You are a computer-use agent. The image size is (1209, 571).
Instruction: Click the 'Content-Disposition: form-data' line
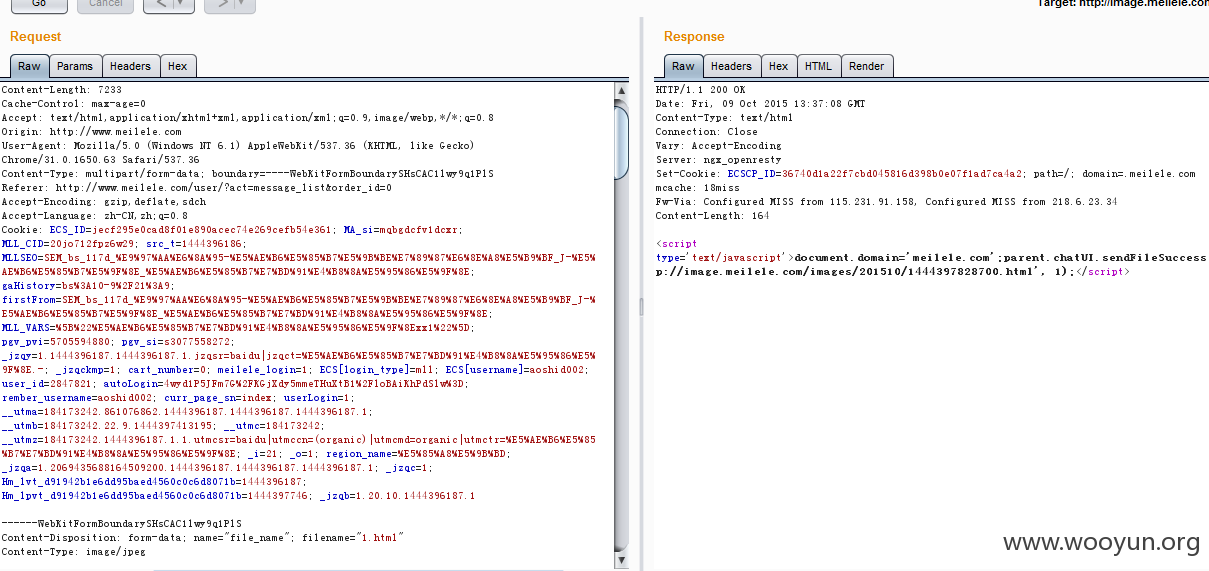202,538
